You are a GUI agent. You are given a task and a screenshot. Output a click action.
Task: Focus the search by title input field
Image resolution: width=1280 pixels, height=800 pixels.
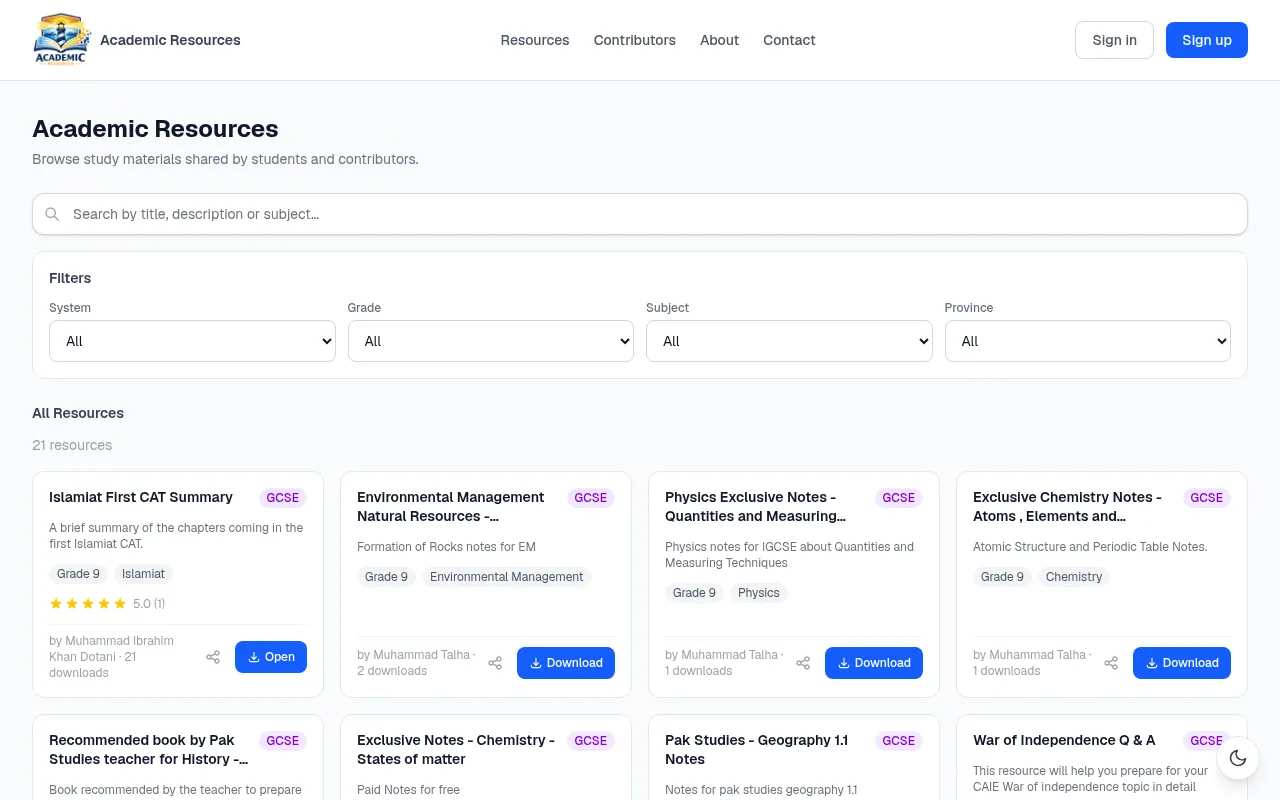click(640, 214)
